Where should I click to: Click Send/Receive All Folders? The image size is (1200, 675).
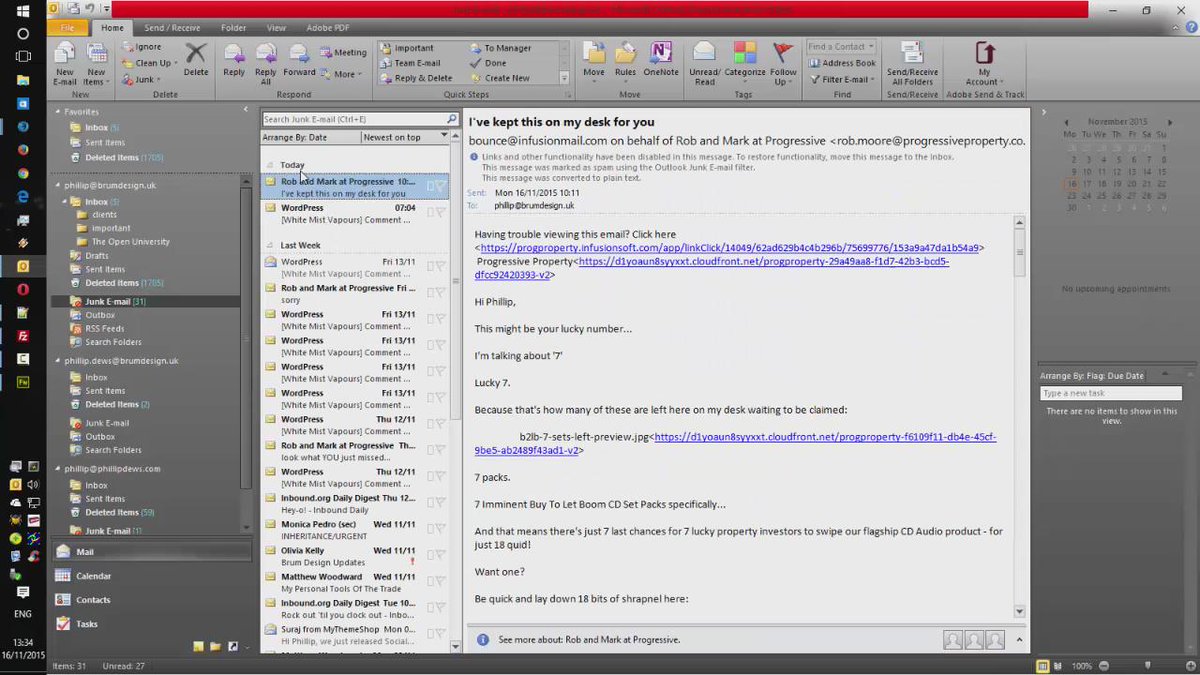(x=912, y=64)
